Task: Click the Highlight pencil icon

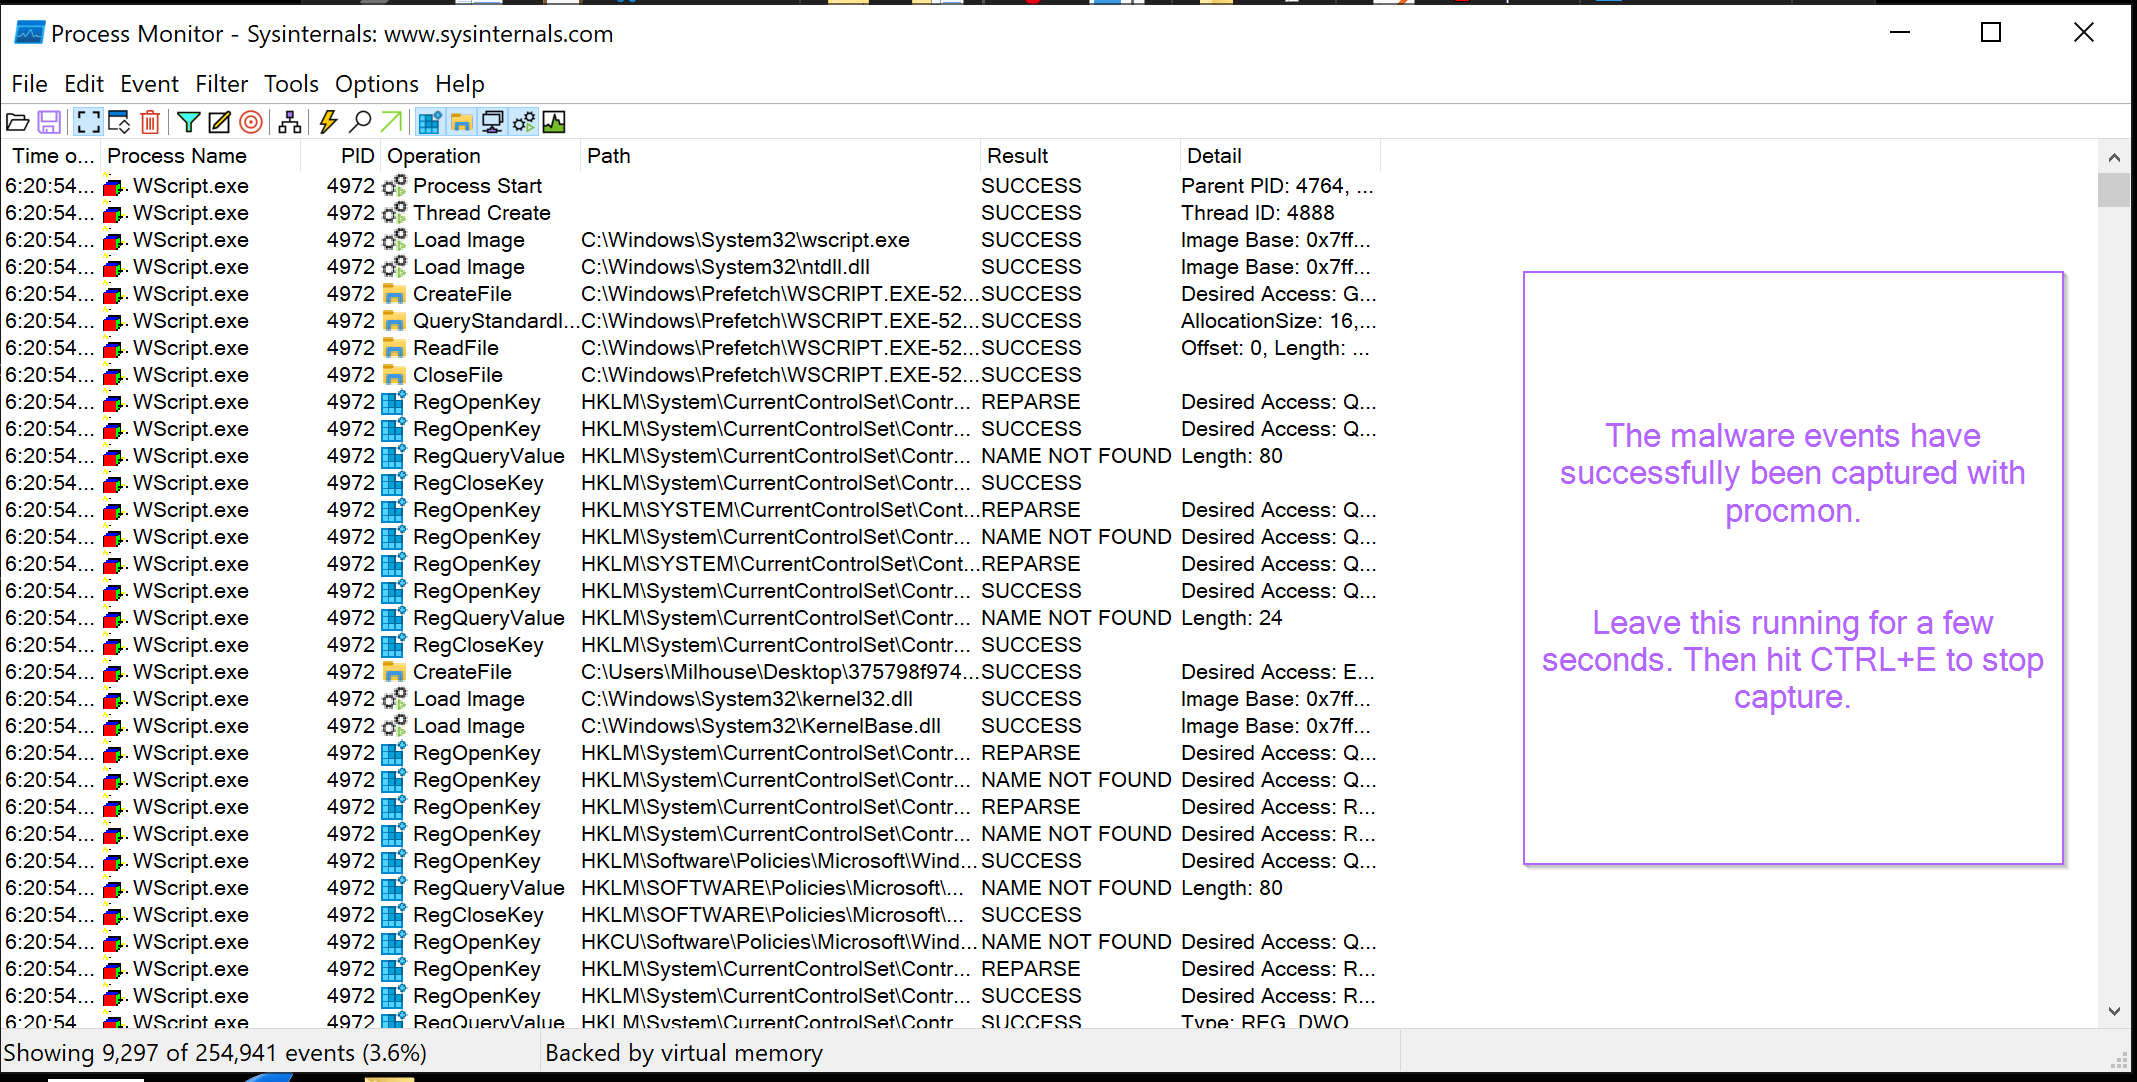Action: point(219,122)
